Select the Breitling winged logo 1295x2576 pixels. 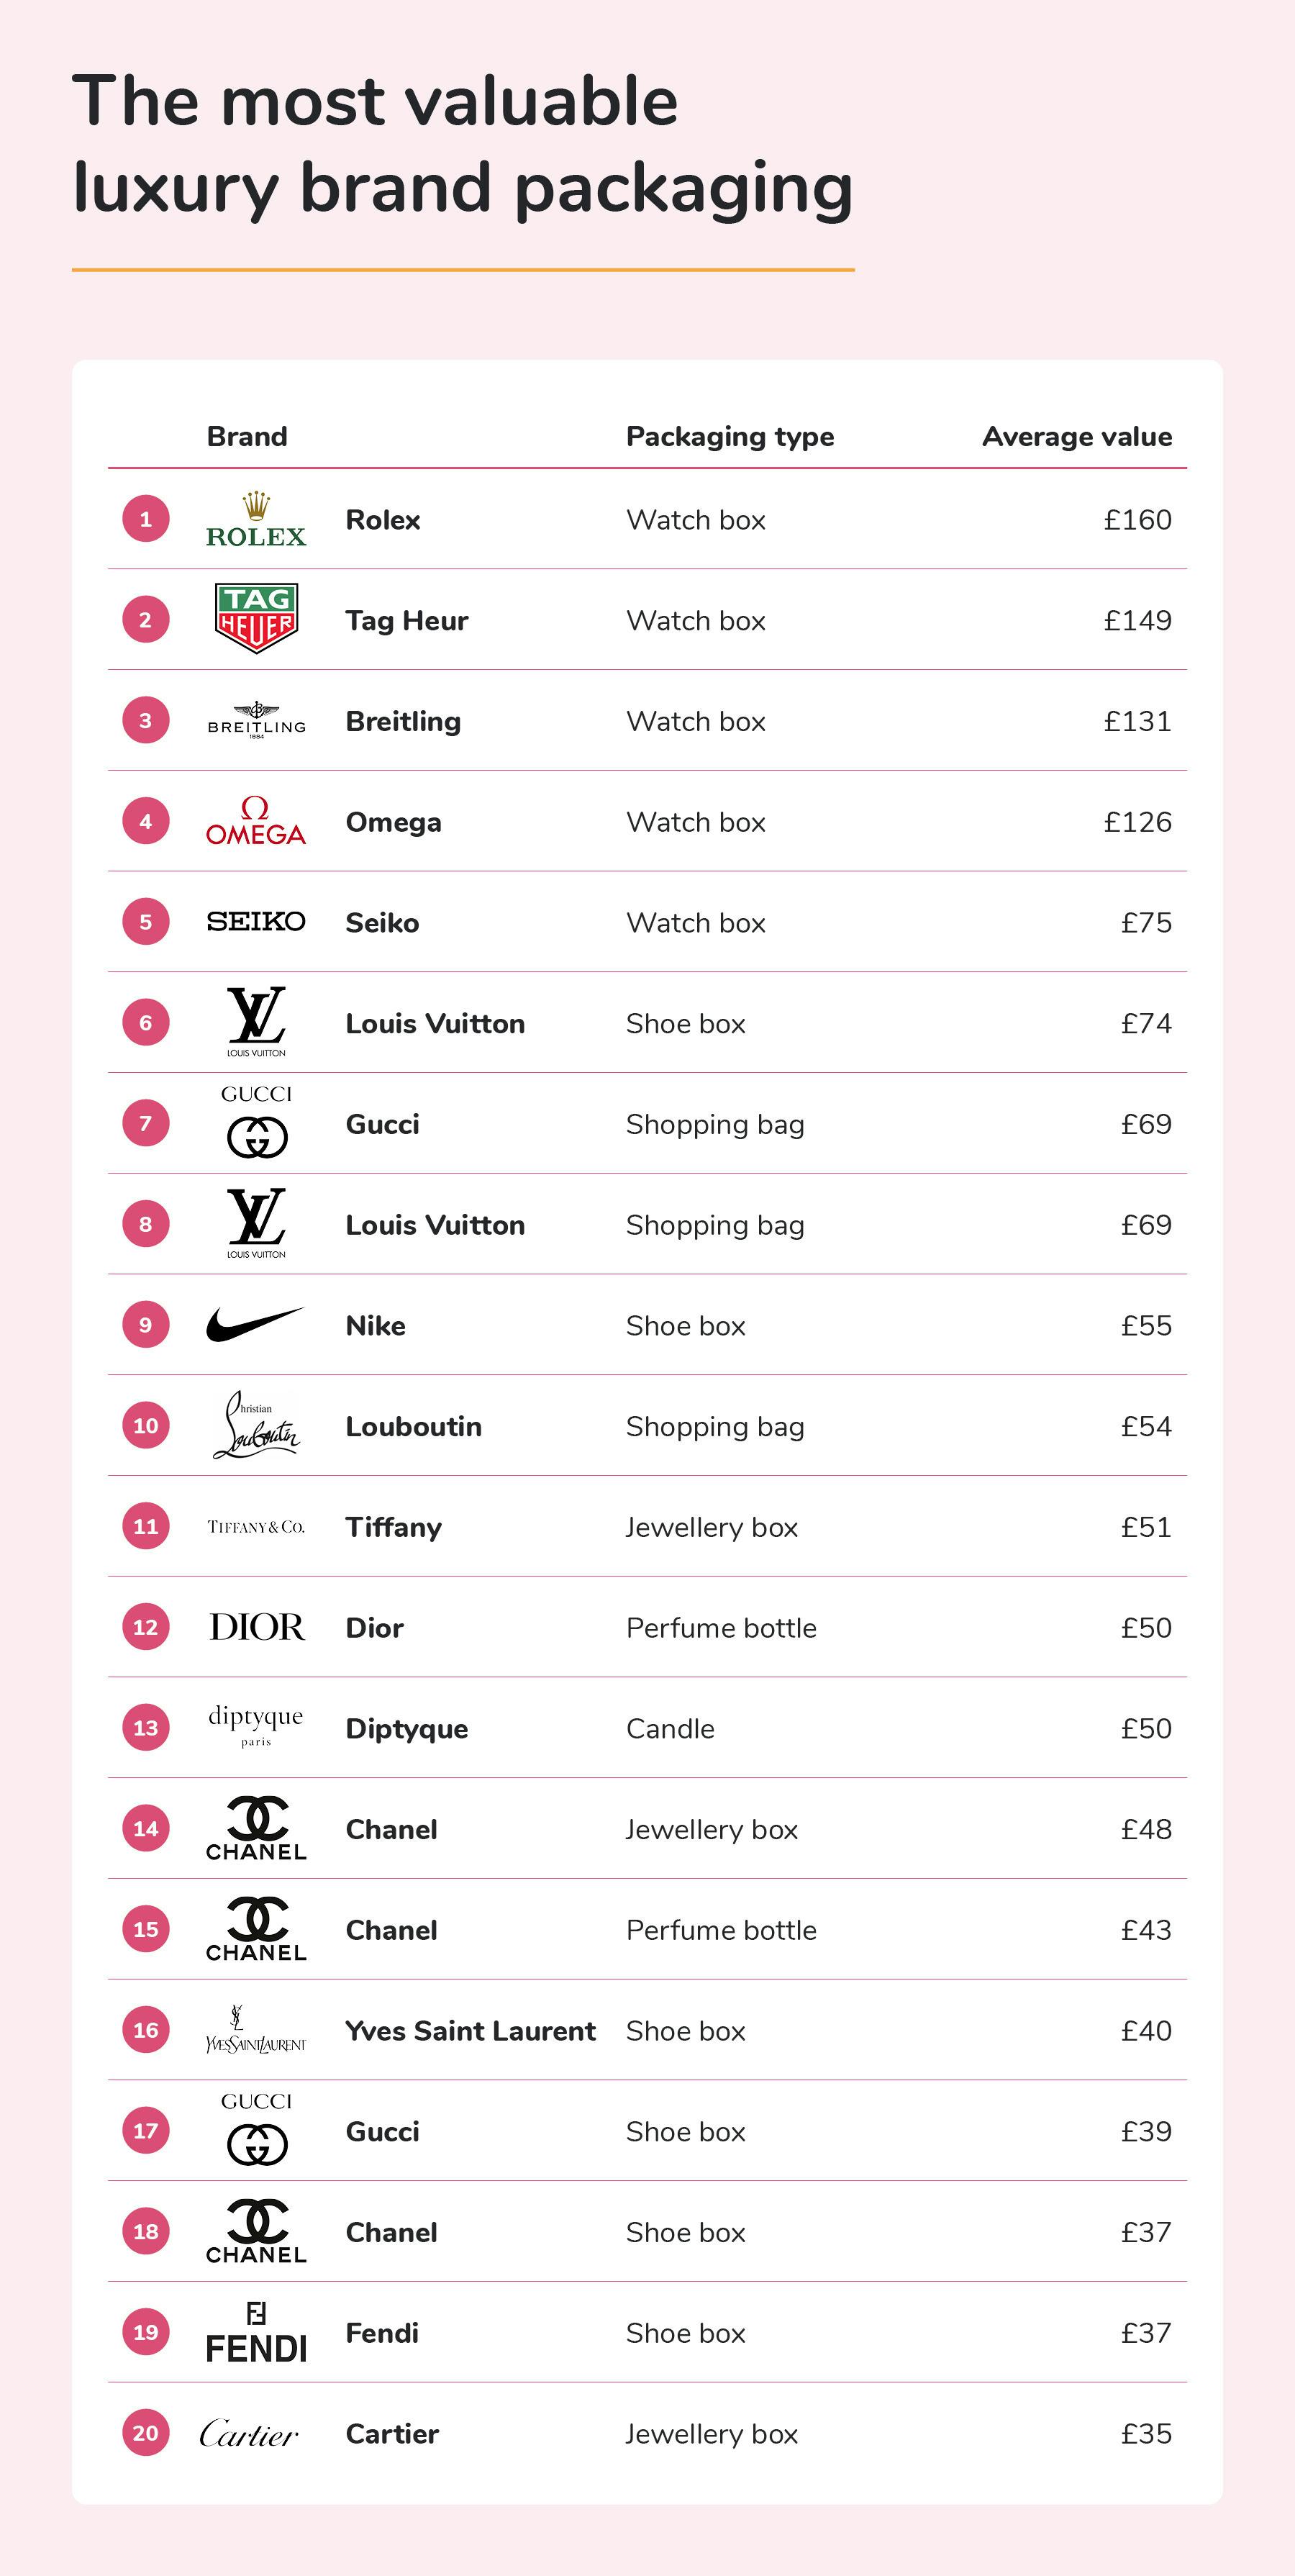(x=256, y=720)
